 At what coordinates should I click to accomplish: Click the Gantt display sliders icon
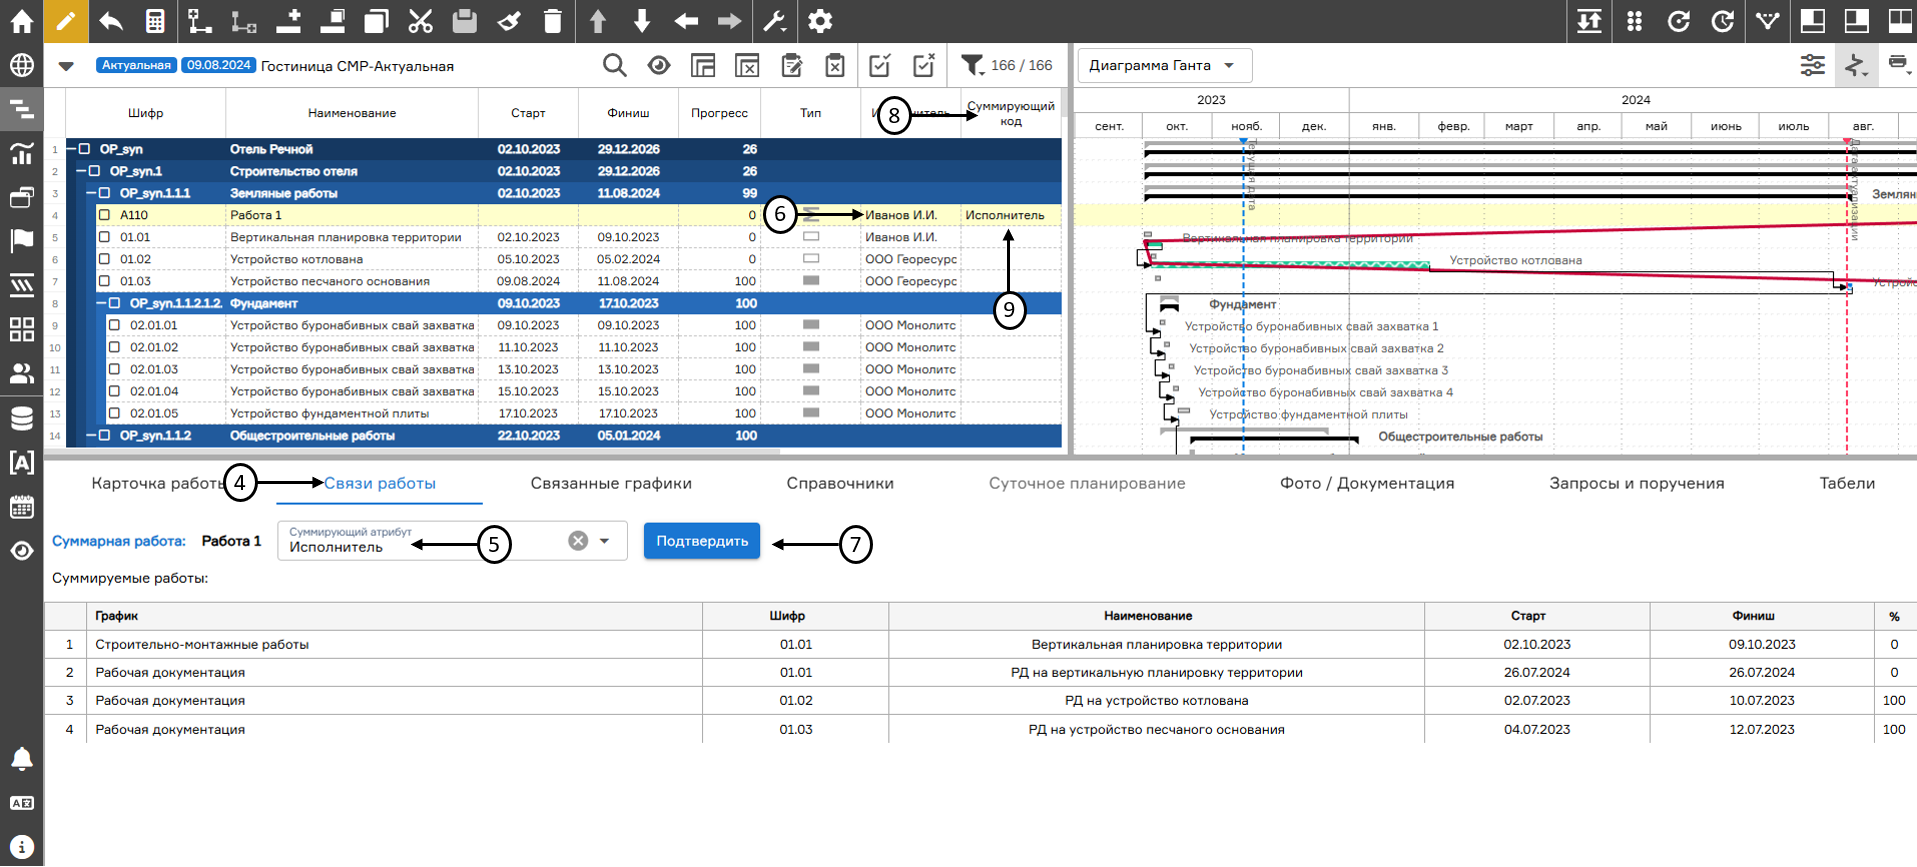(x=1812, y=66)
